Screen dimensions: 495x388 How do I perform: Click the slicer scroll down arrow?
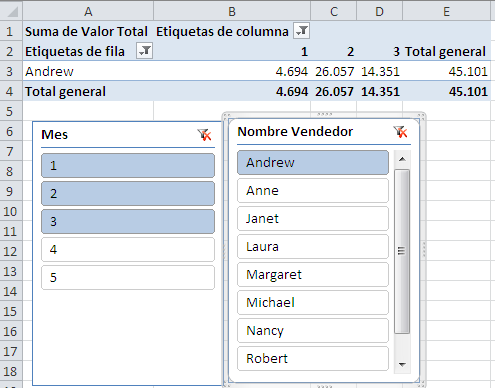pyautogui.click(x=402, y=365)
